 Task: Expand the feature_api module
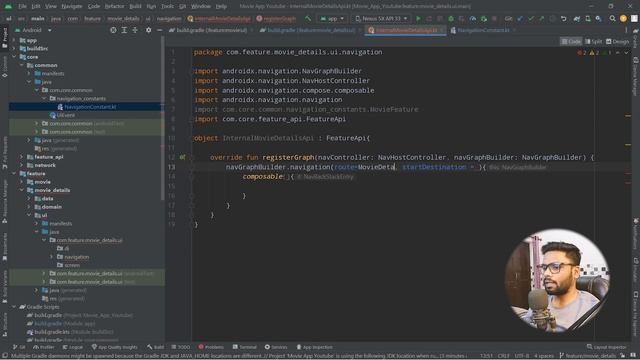22,157
